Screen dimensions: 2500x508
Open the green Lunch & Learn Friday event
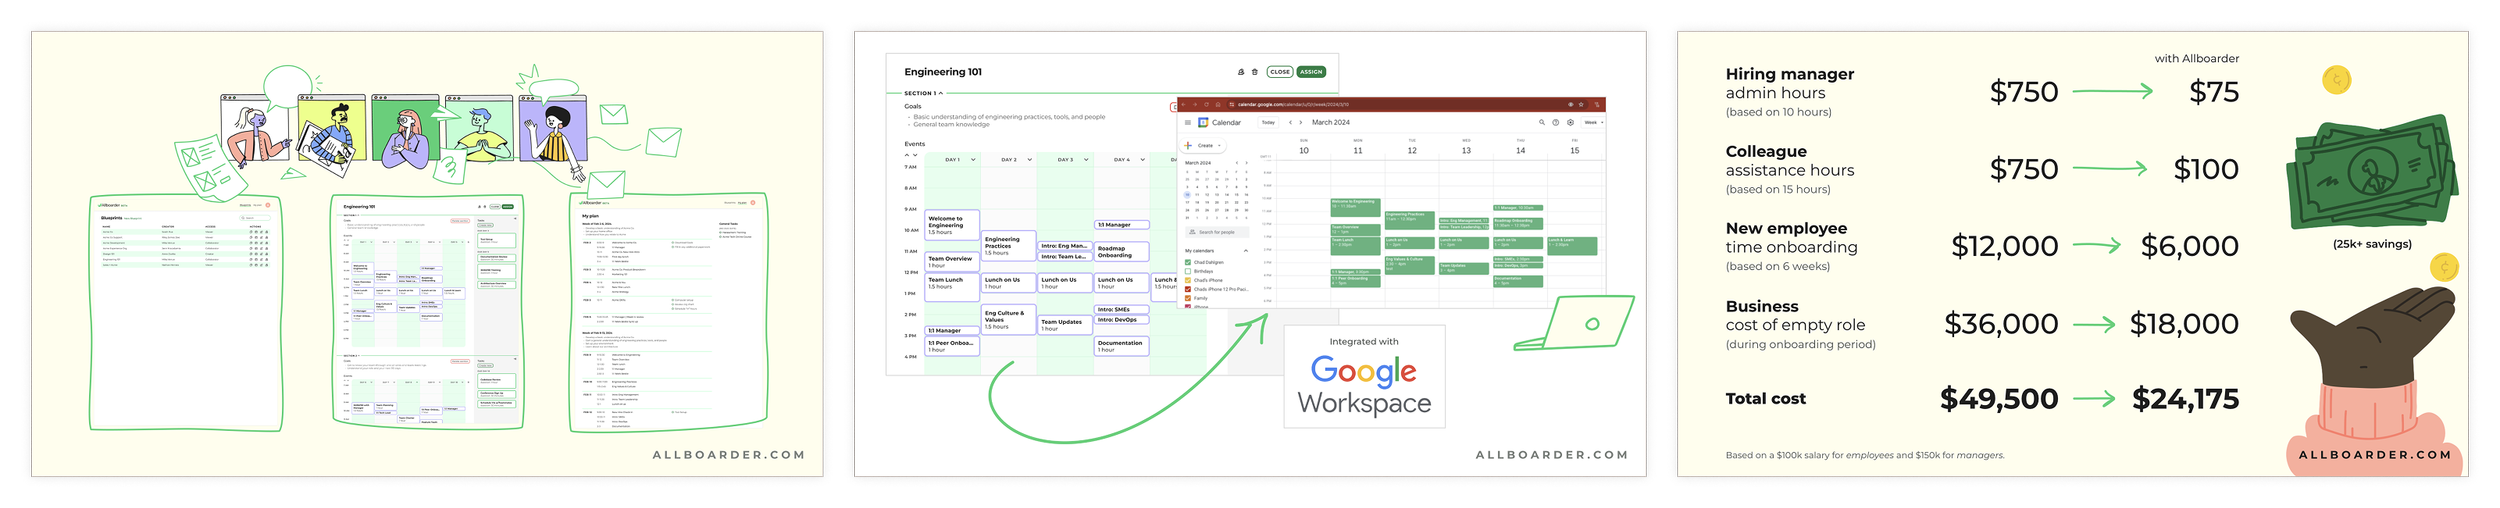pyautogui.click(x=1572, y=246)
